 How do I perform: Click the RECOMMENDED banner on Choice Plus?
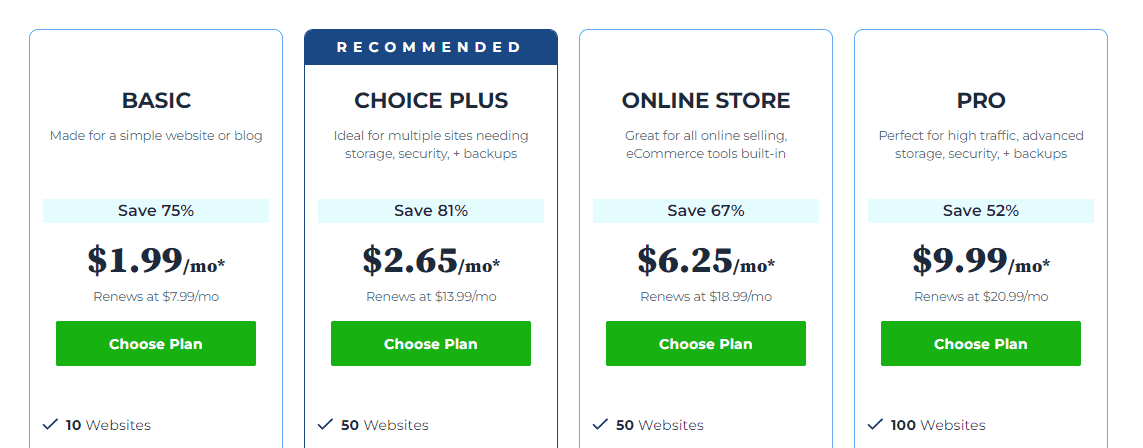click(x=431, y=47)
